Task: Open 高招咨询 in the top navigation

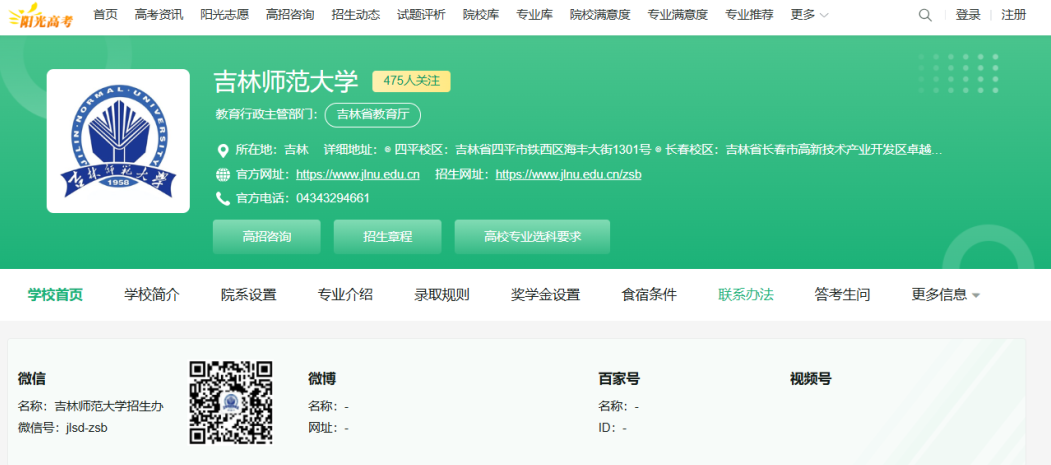Action: pos(290,15)
